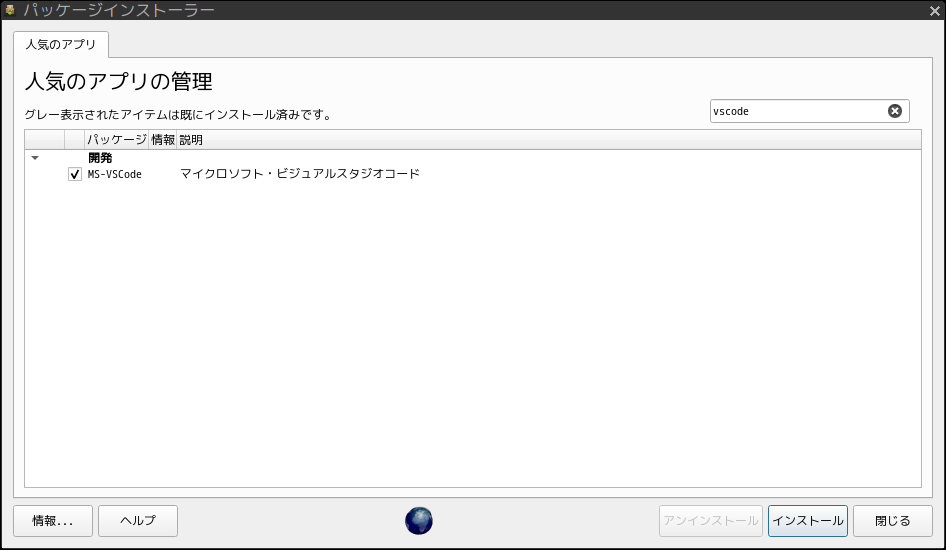Close the package installer window
946x550 pixels.
click(935, 10)
